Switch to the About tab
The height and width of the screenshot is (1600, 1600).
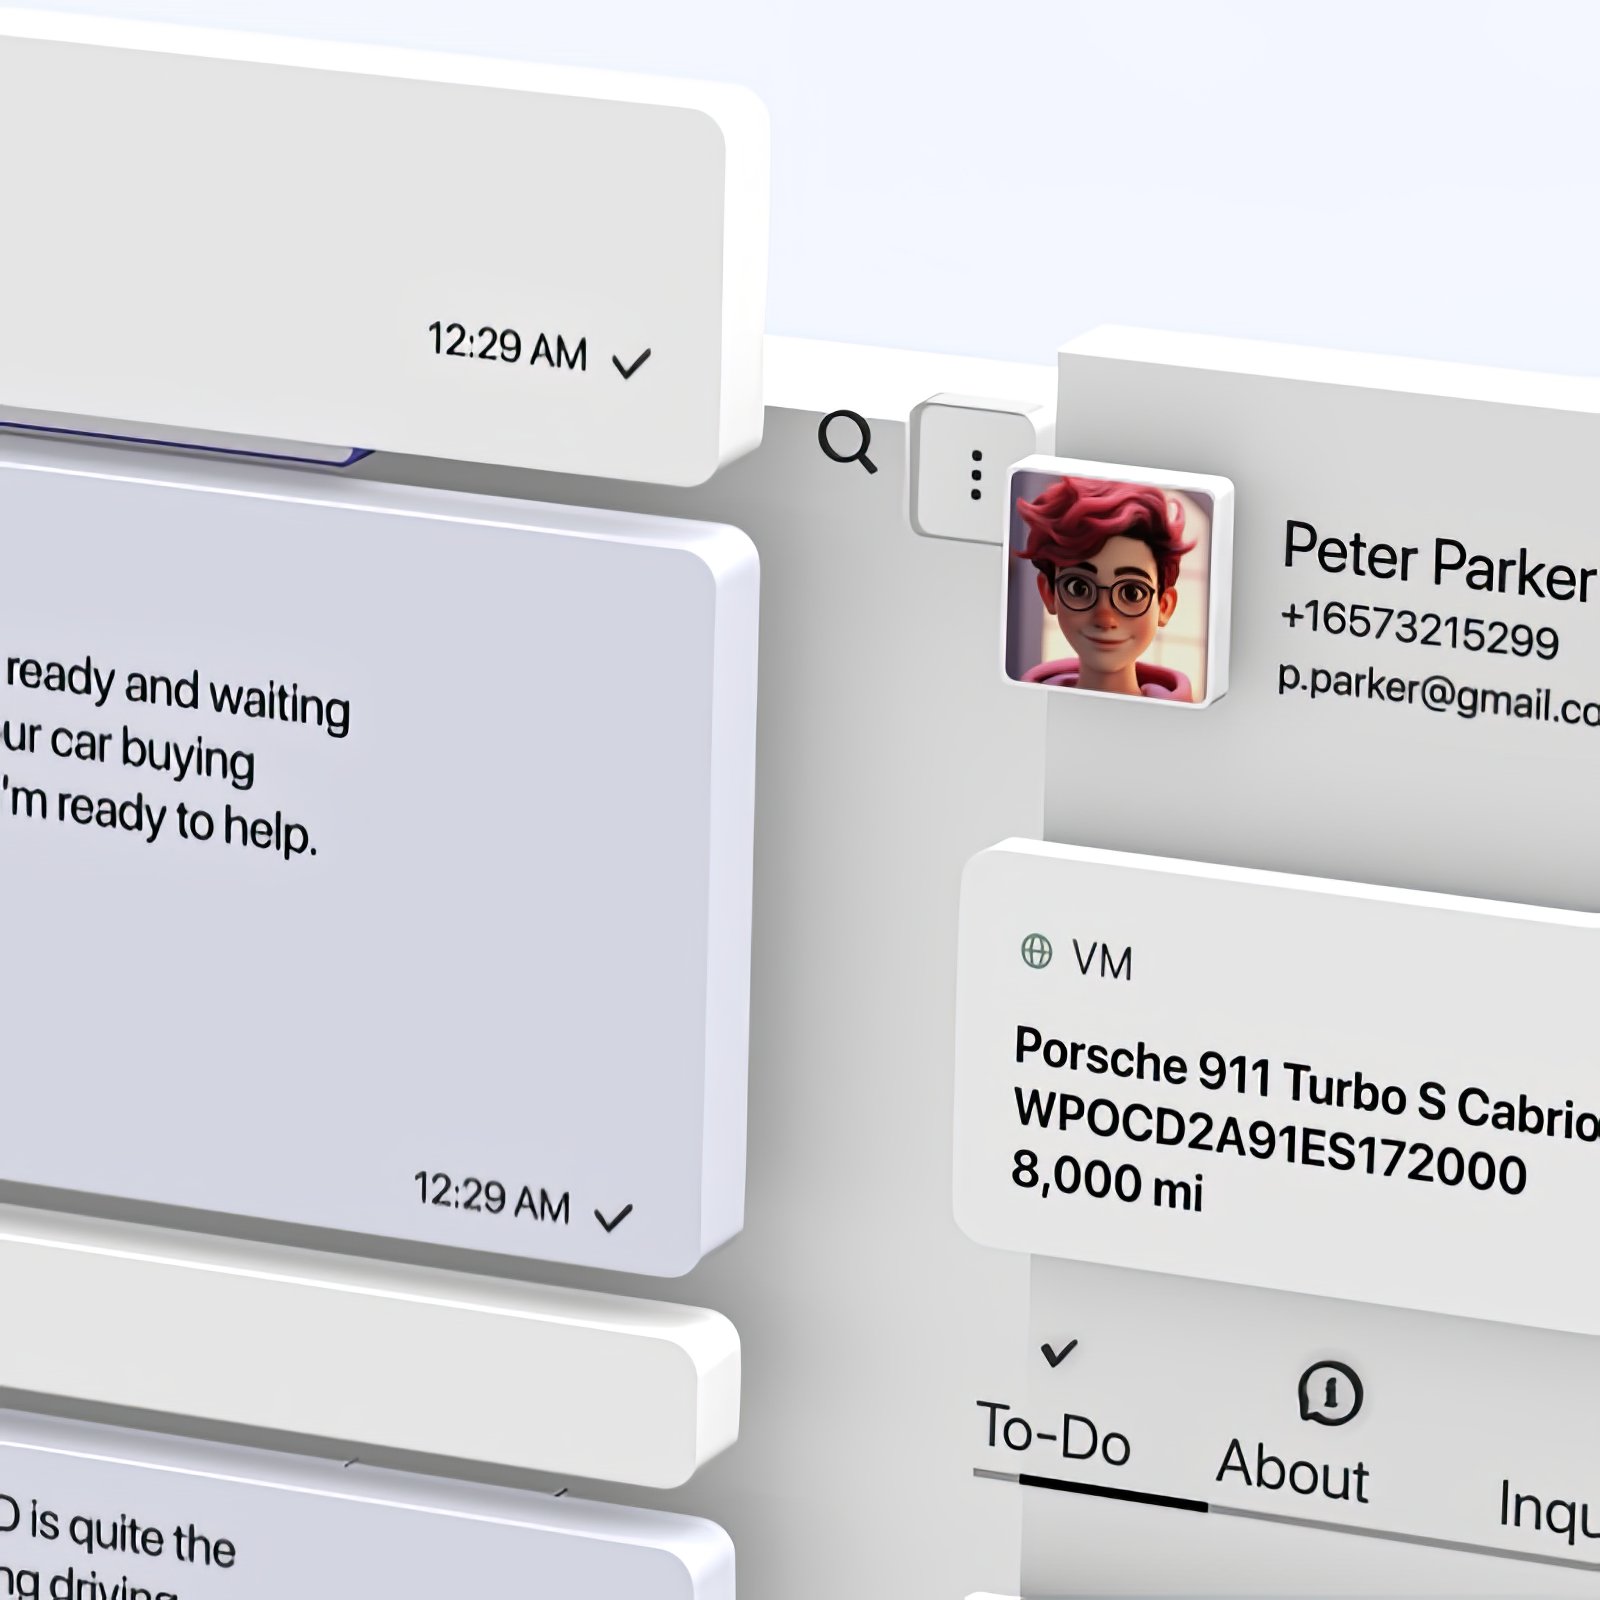pyautogui.click(x=1292, y=1470)
